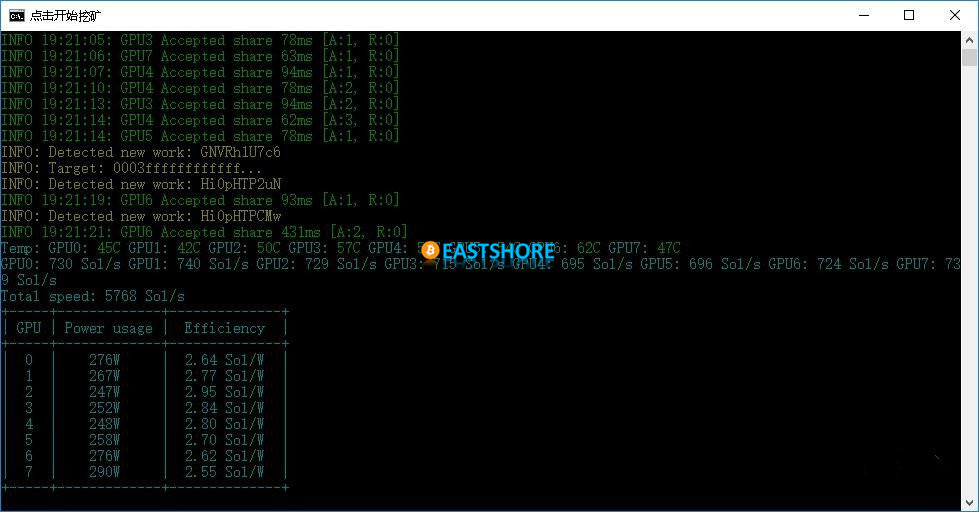Click the log line 19:21:07 GPU4 Accepted share 94ms
The image size is (979, 512).
tap(200, 72)
